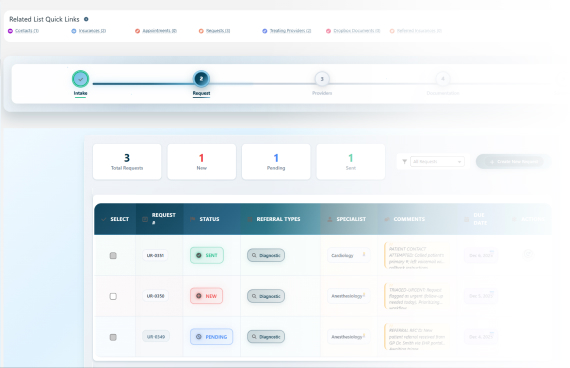Click the NEW status badge
The height and width of the screenshot is (368, 570).
pyautogui.click(x=206, y=296)
